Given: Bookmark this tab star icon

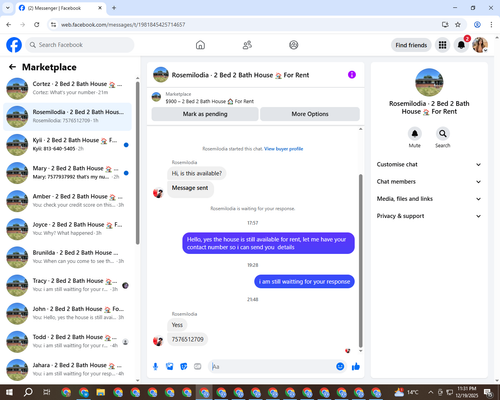Looking at the screenshot, I should point(458,25).
